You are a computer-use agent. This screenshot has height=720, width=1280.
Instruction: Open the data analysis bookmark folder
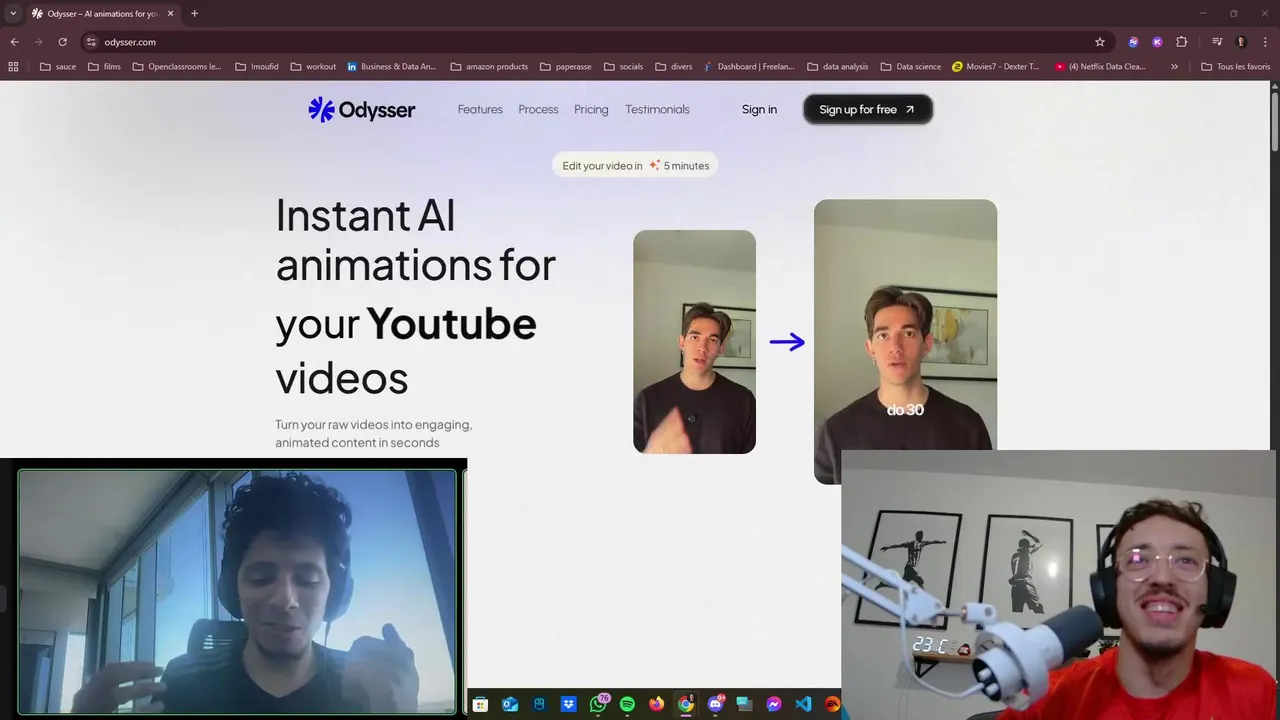click(837, 67)
